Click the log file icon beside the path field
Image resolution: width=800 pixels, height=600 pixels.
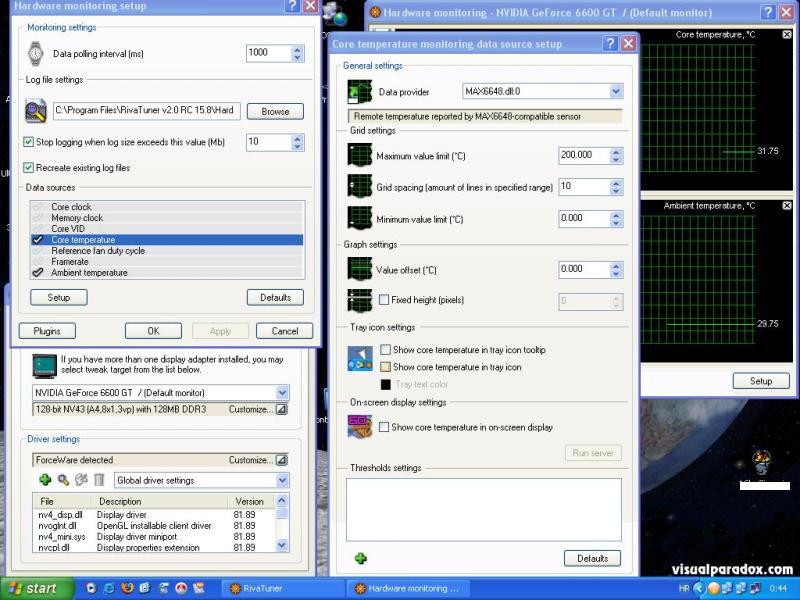pyautogui.click(x=37, y=111)
